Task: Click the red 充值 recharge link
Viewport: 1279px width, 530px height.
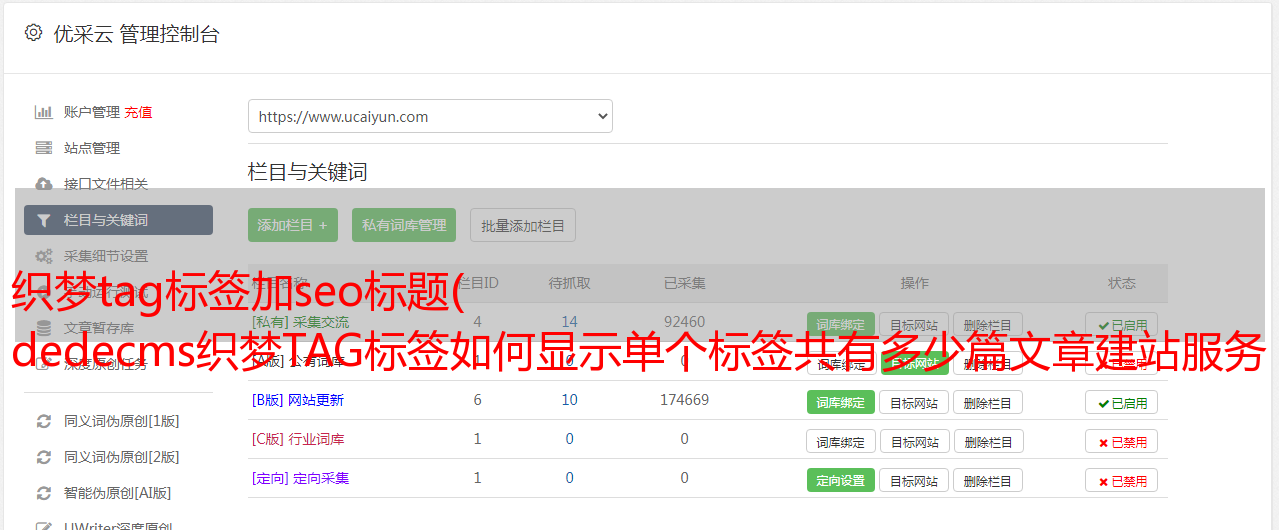Action: [x=139, y=112]
